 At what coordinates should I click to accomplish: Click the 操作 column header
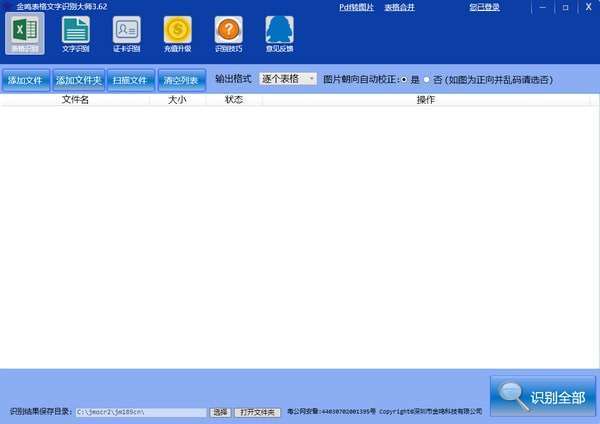(x=426, y=100)
